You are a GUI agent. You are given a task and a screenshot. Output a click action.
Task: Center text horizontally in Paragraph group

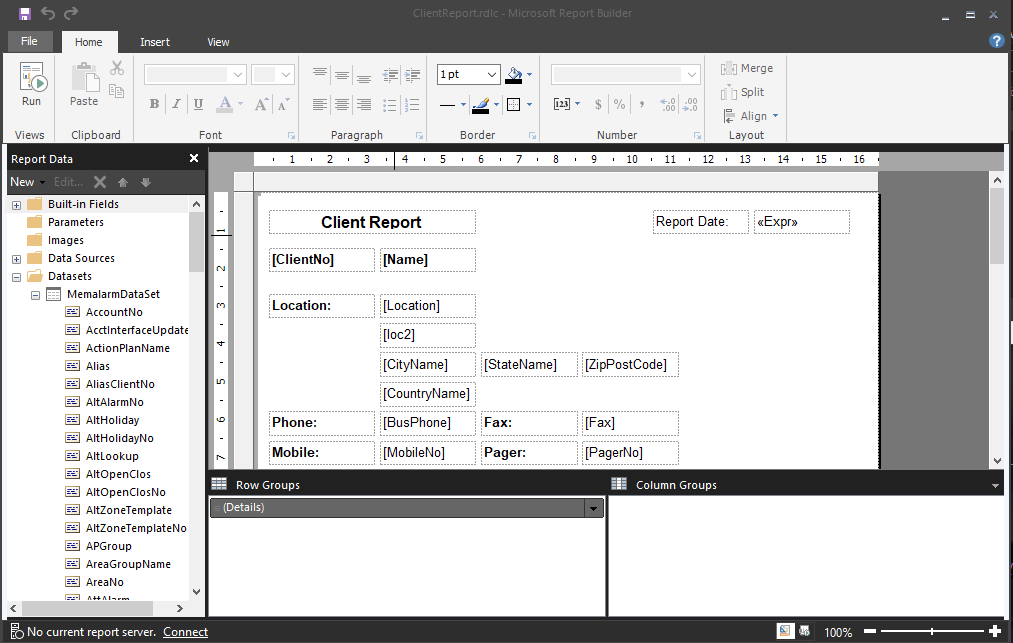342,105
